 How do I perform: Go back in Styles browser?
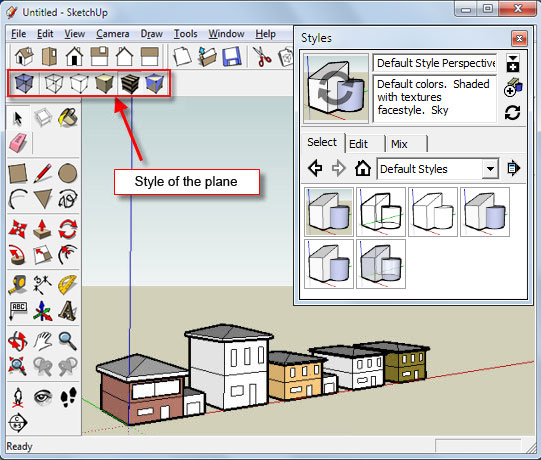pos(315,168)
